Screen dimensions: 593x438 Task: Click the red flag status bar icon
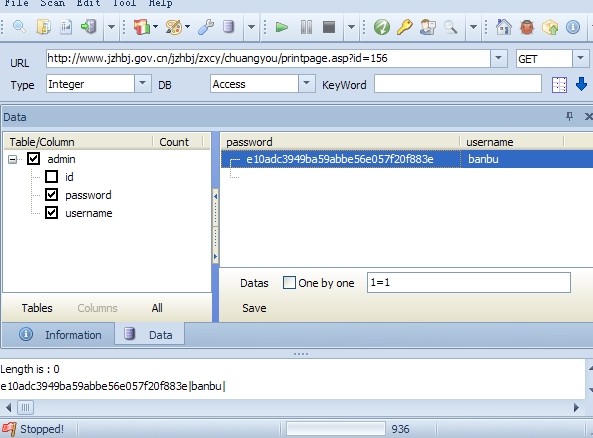point(9,429)
